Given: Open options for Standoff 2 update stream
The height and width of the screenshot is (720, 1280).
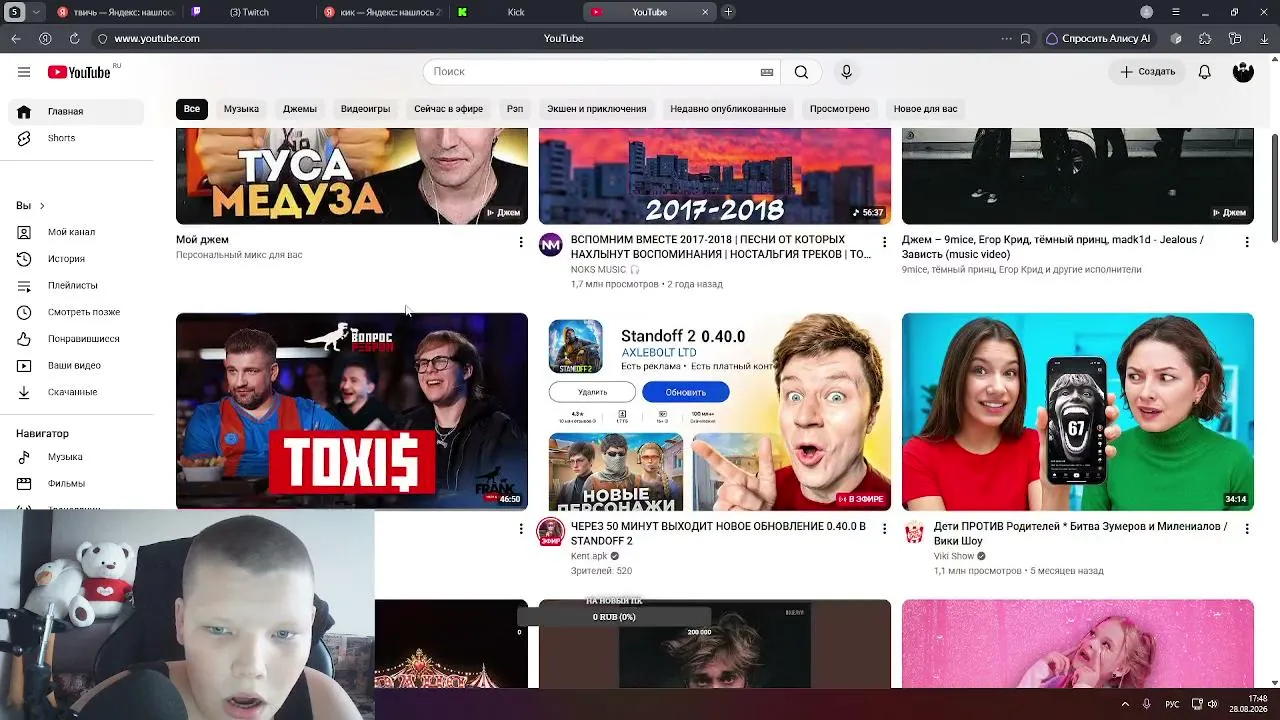Looking at the screenshot, I should [883, 529].
